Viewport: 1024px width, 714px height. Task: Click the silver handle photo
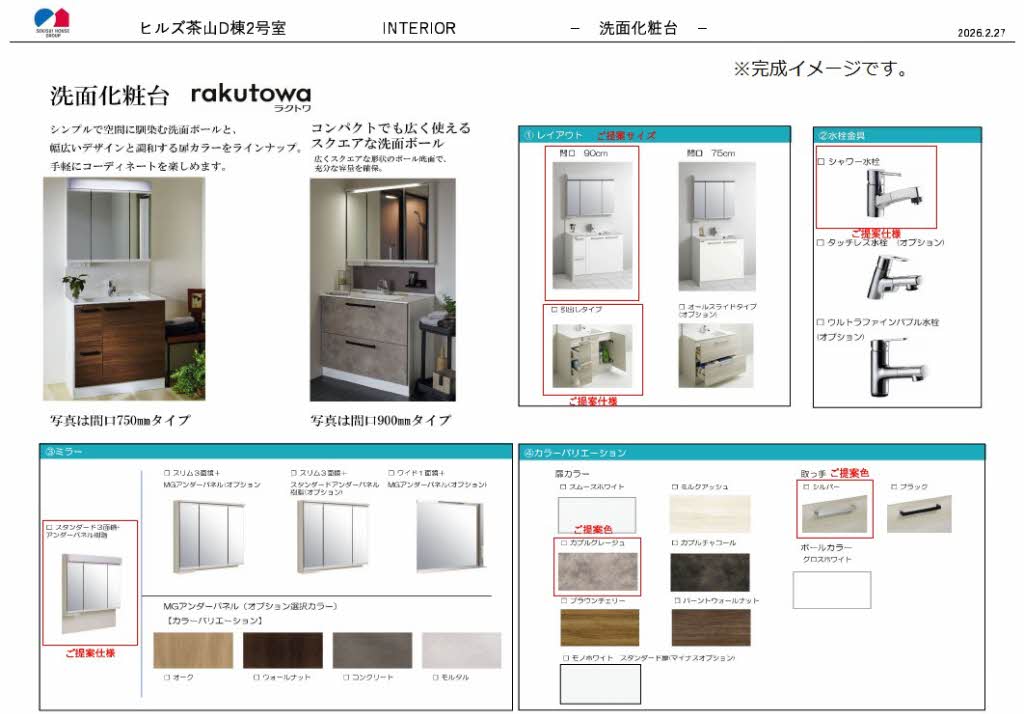tap(835, 515)
